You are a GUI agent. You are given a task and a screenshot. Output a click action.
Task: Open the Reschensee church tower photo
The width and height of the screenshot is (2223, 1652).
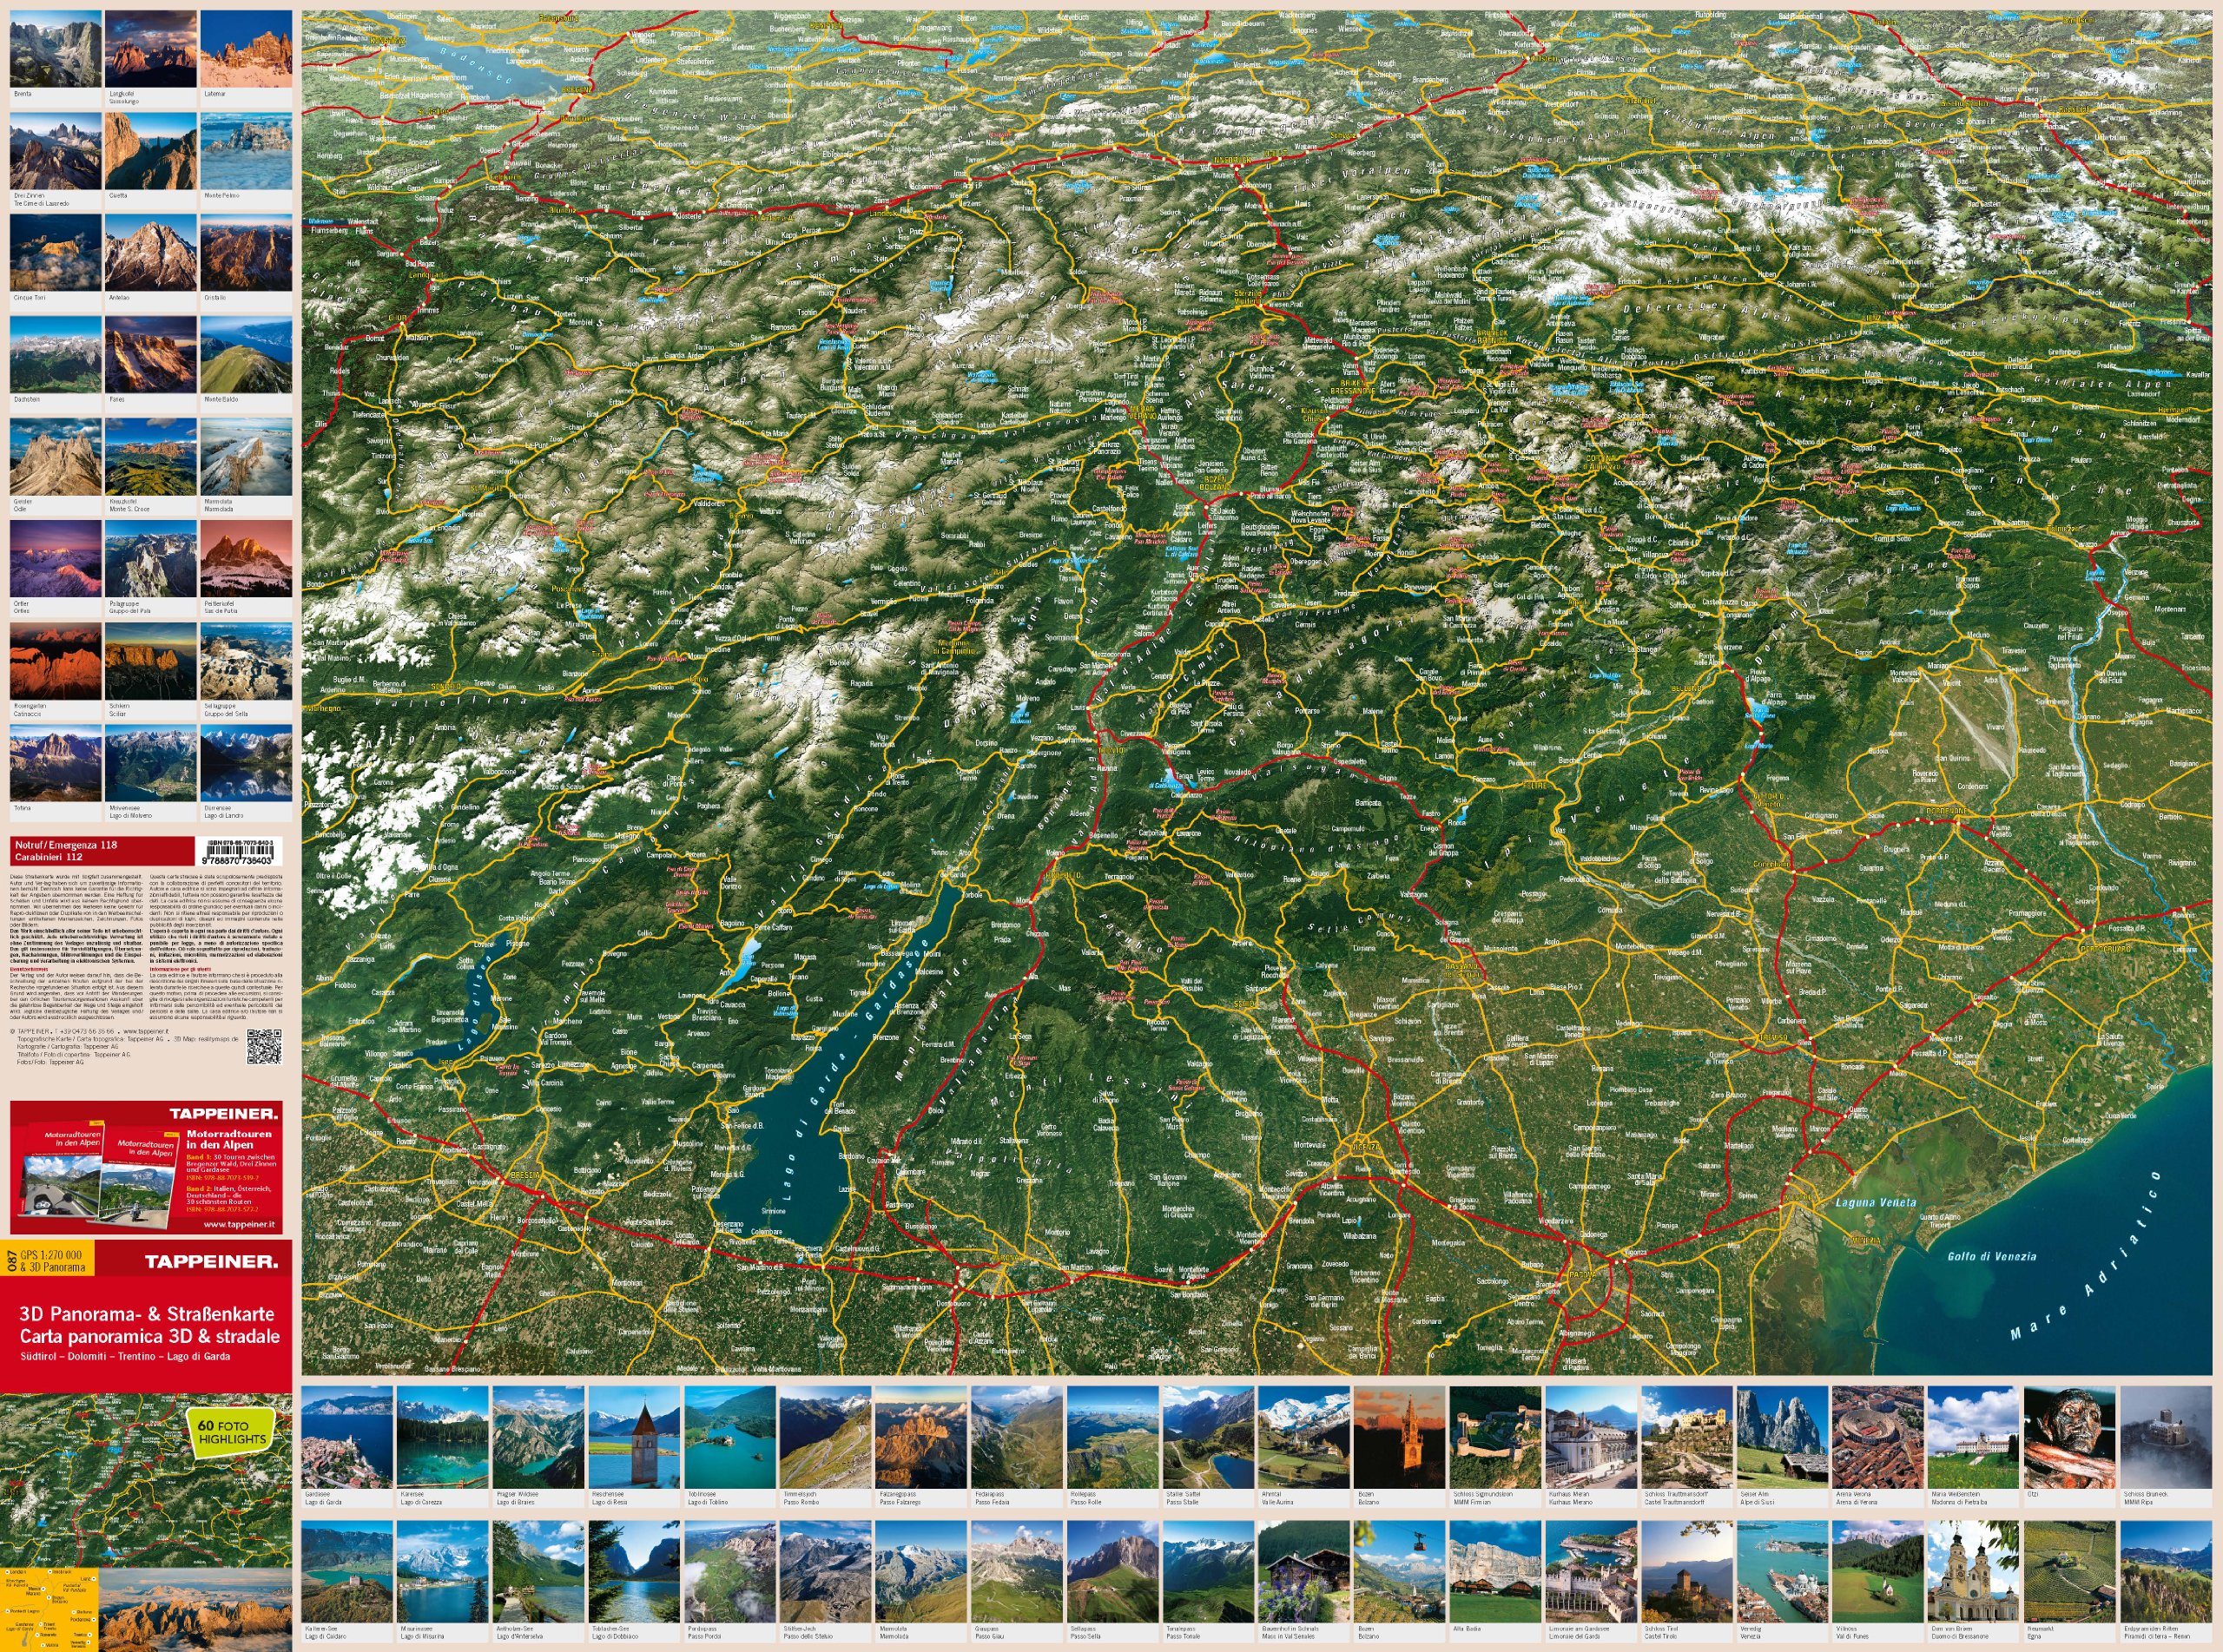click(635, 1438)
